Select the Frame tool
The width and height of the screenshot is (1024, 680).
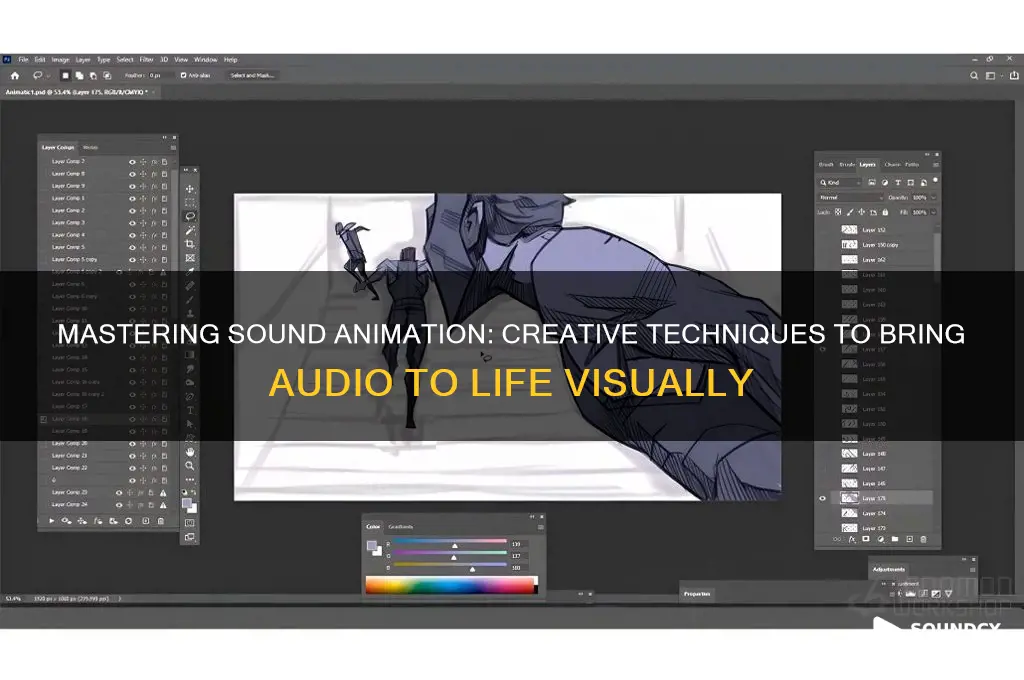[x=189, y=259]
